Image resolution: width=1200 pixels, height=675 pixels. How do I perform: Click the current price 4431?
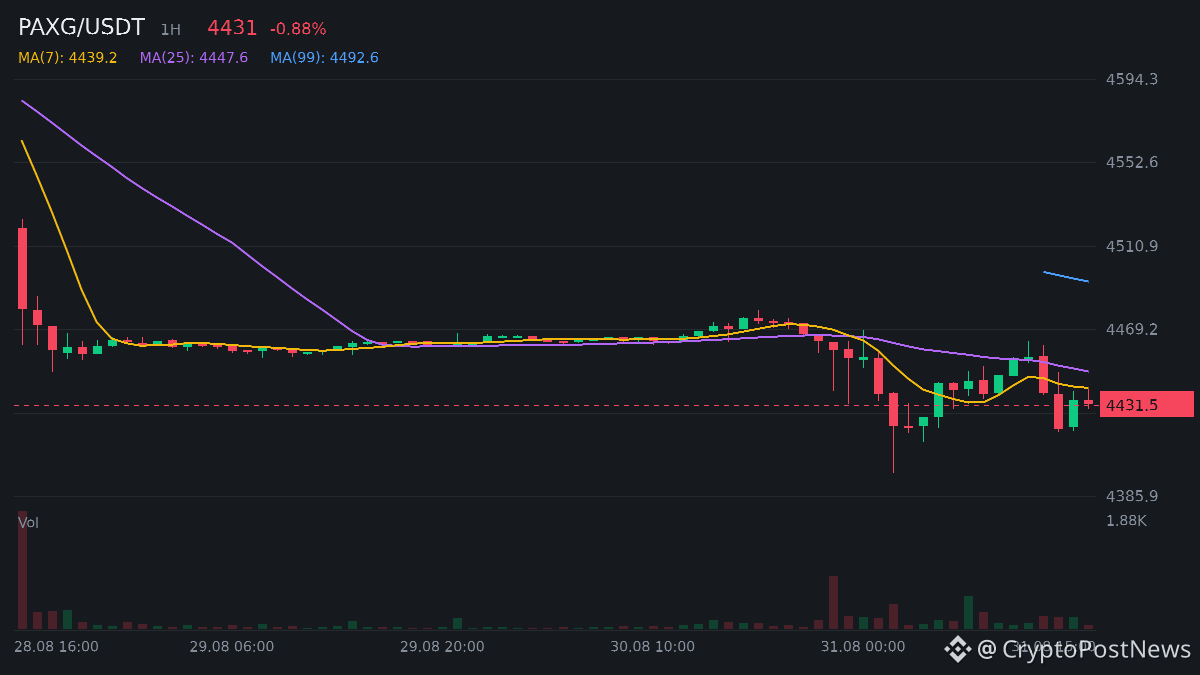tap(232, 28)
